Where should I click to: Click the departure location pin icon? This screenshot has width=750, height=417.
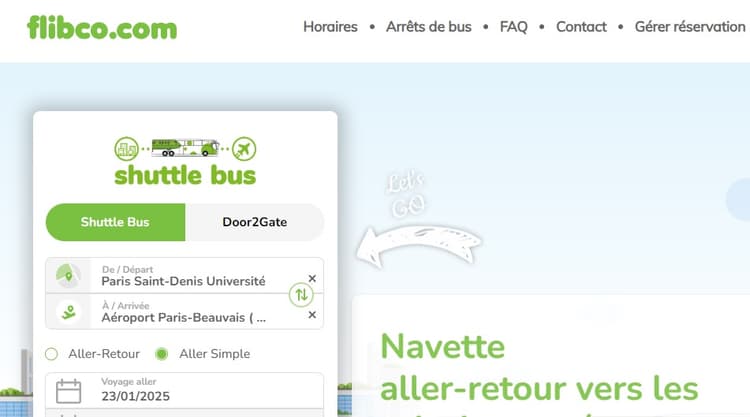(x=68, y=275)
